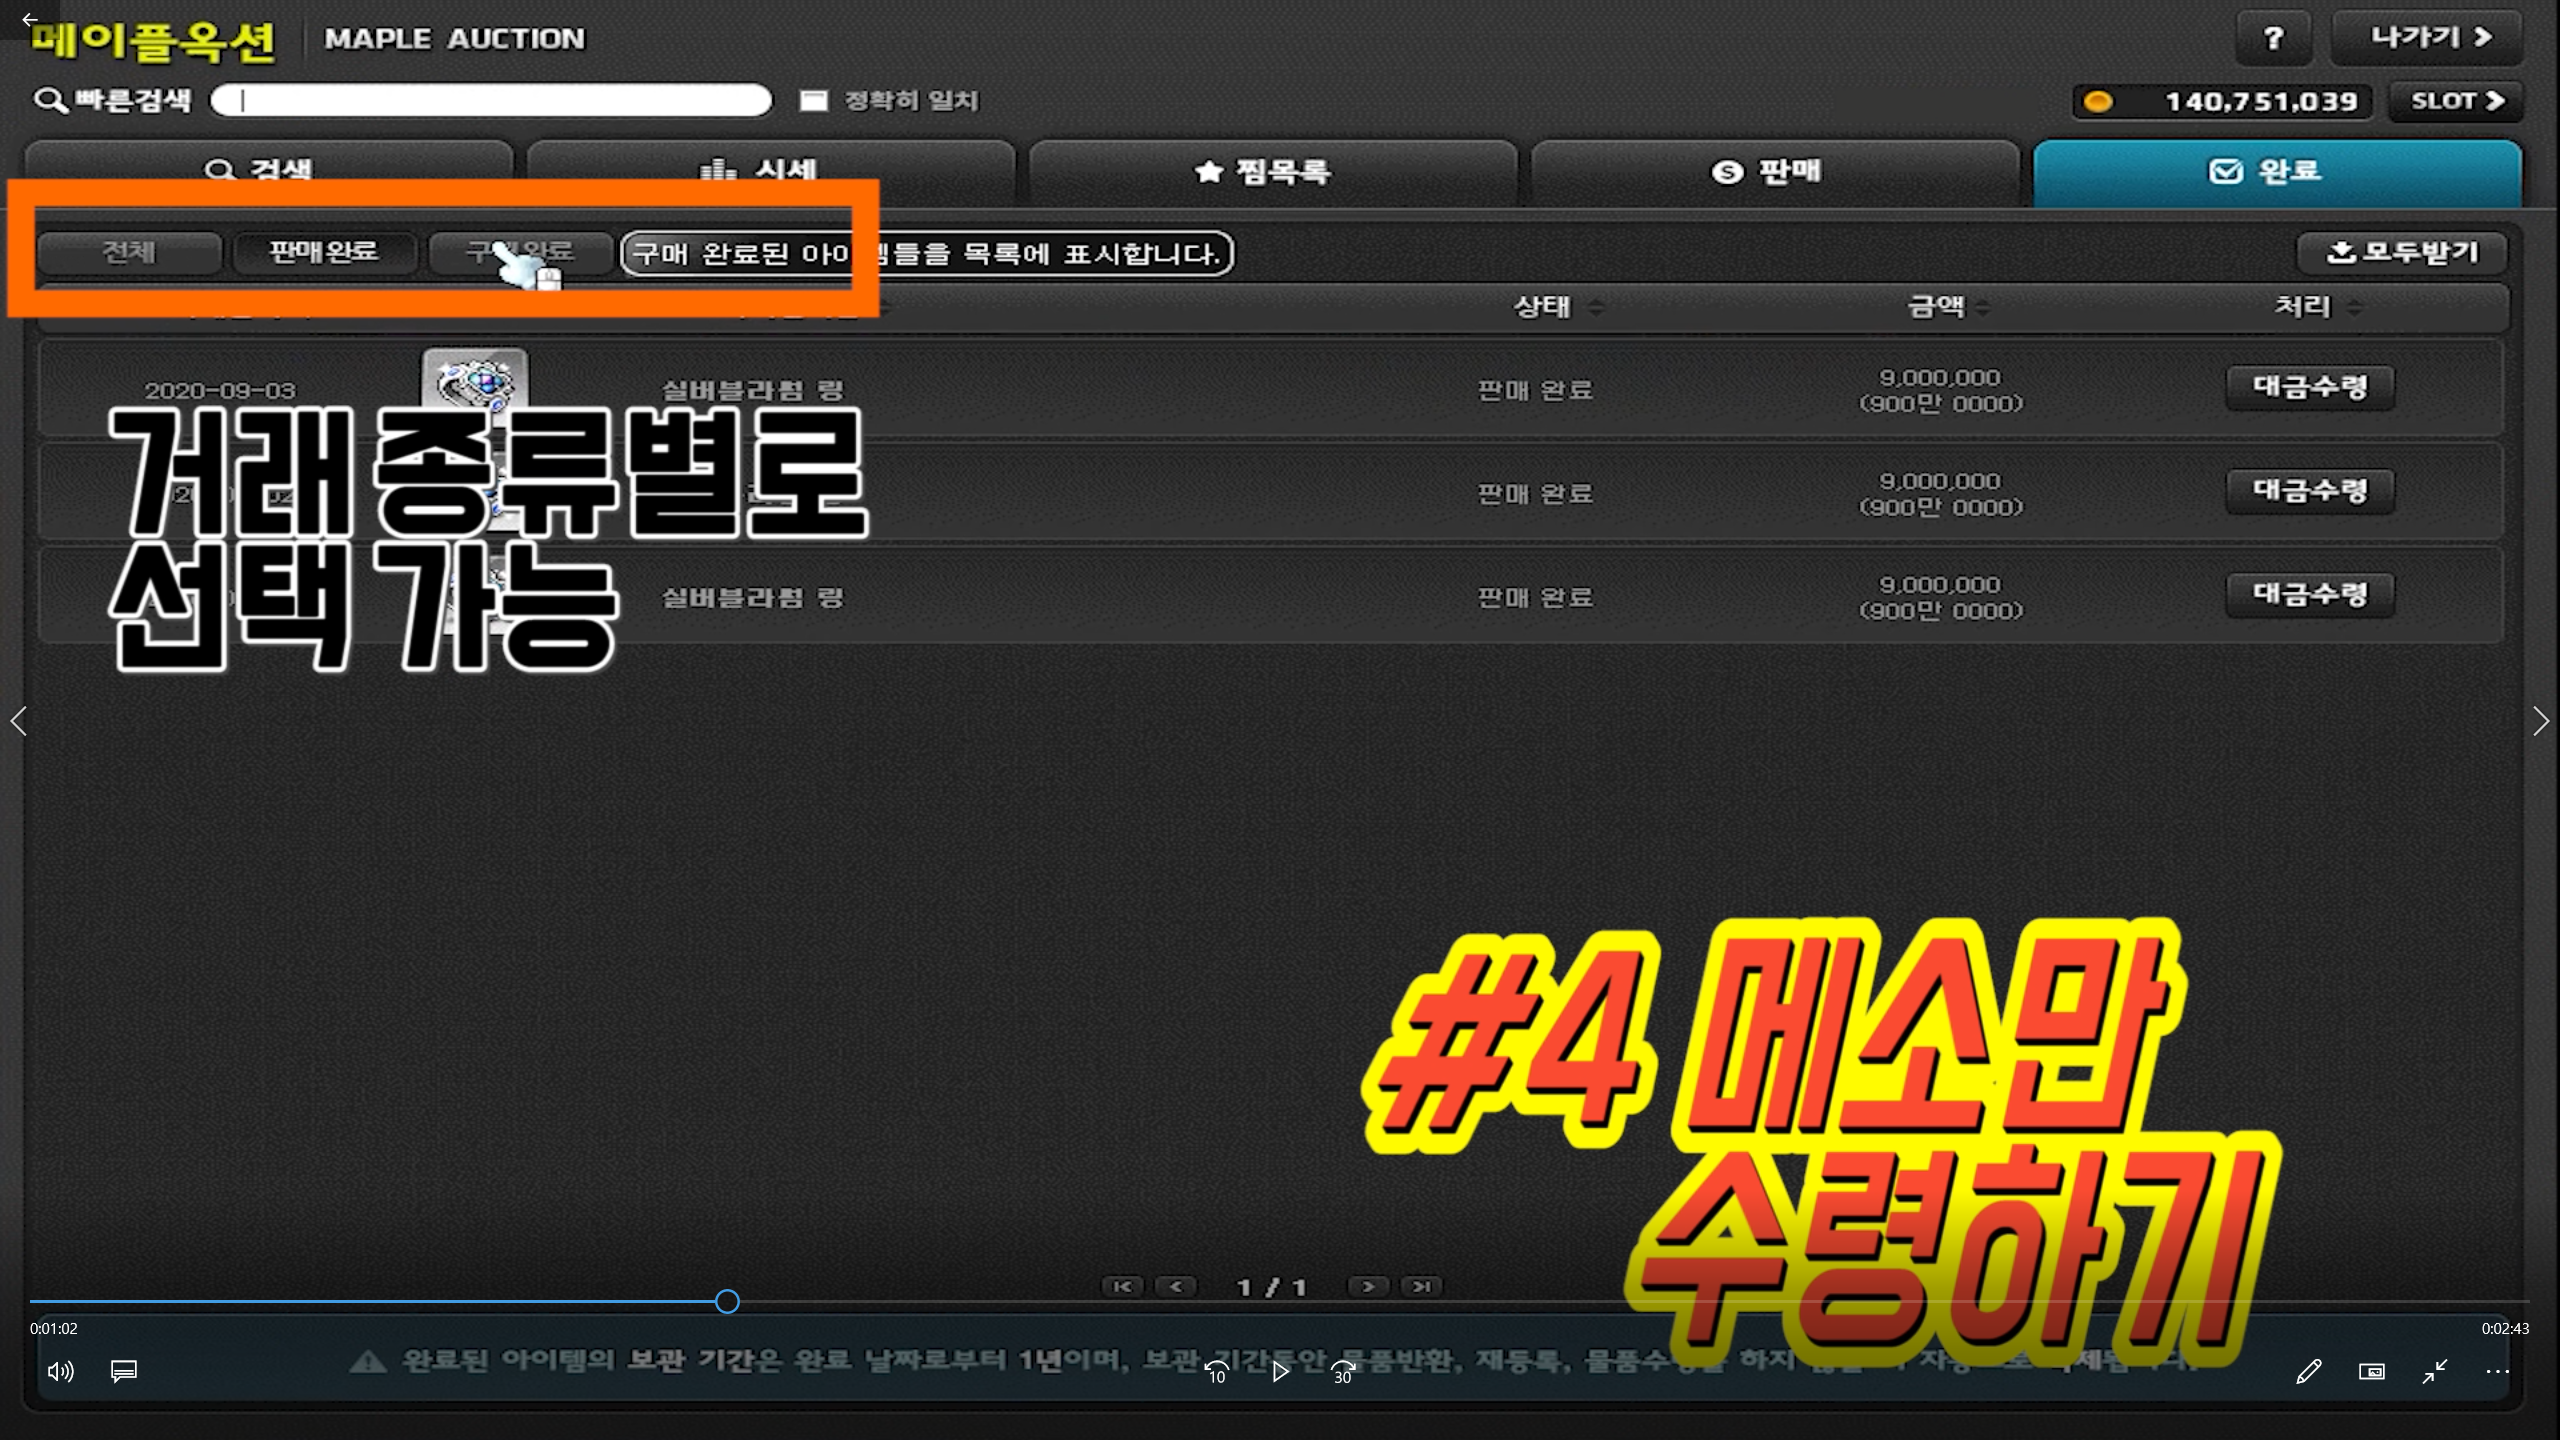This screenshot has height=1440, width=2560.
Task: Enable the 정확히 일치 checkbox
Action: point(814,101)
